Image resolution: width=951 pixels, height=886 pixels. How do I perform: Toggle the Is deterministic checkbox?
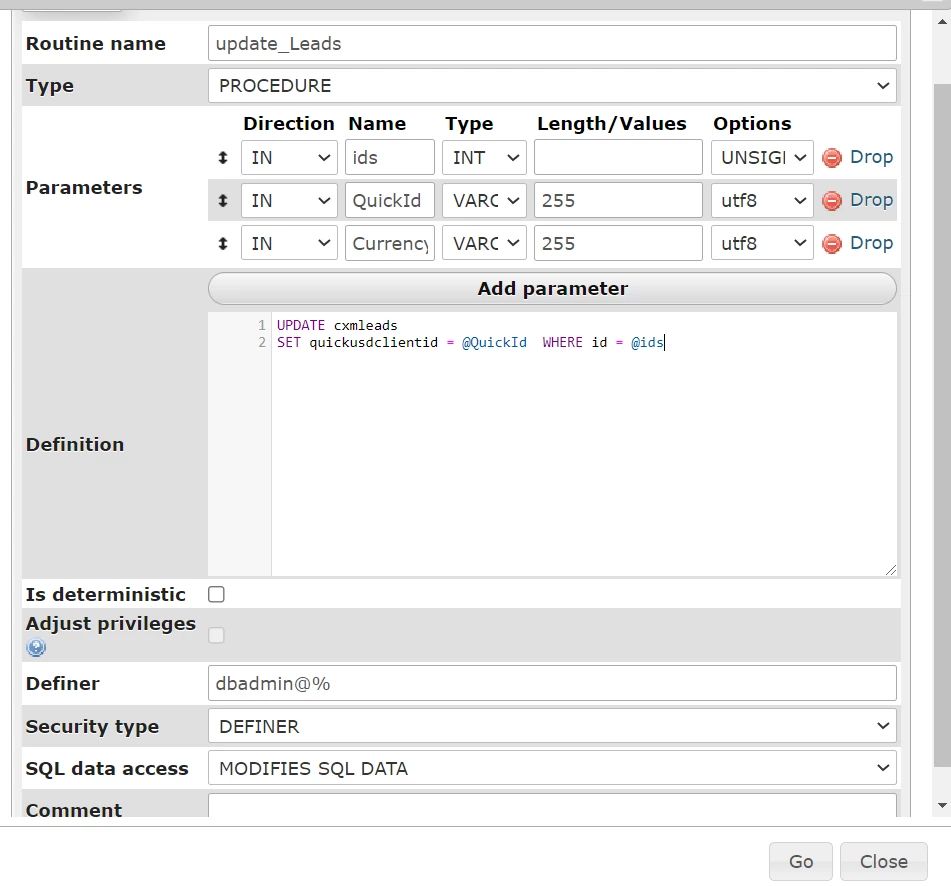point(216,594)
